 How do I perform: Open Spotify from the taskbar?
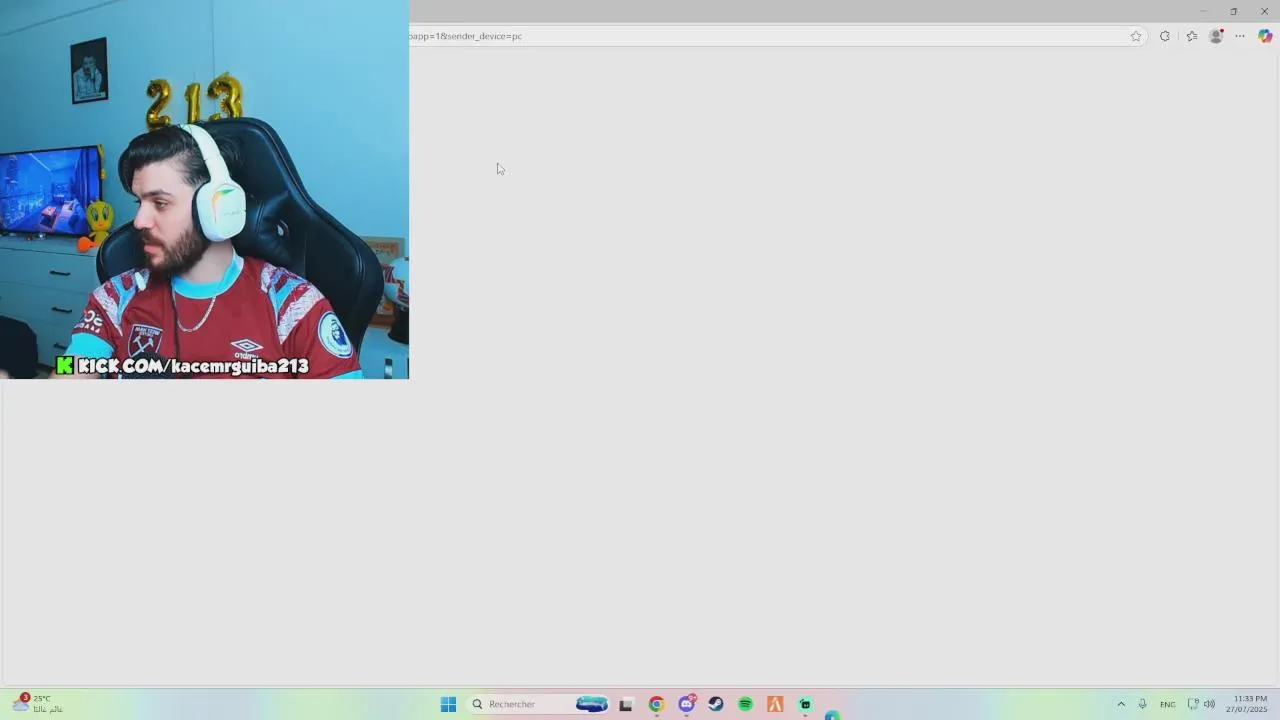745,704
